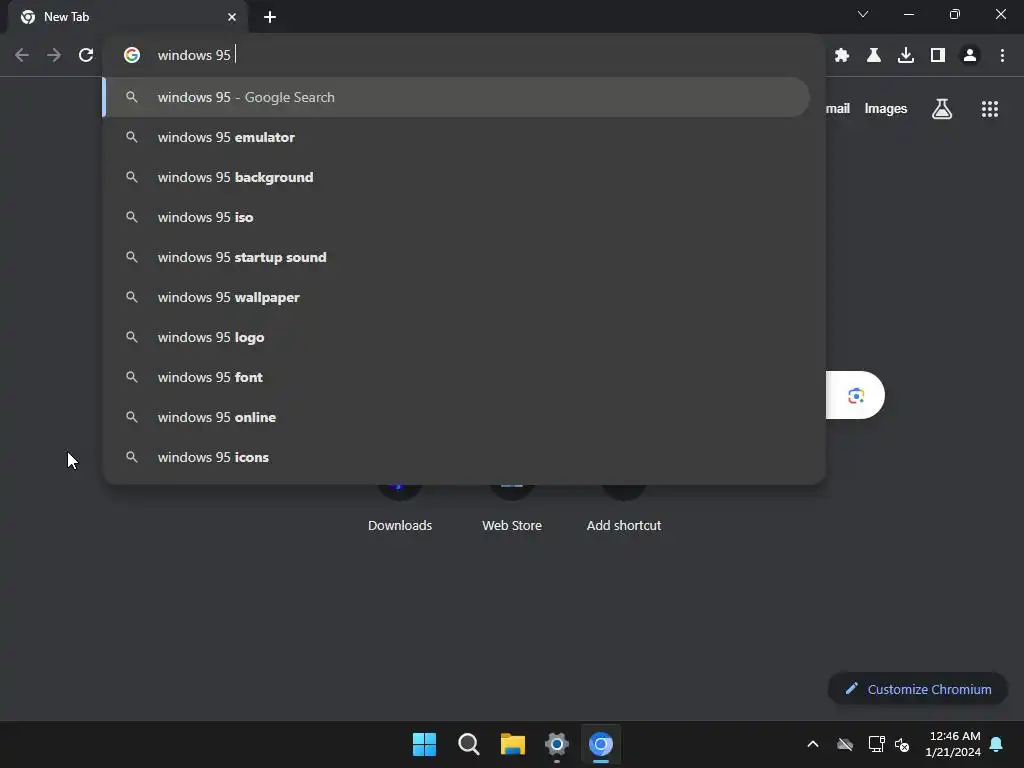Show hidden system tray icons
Screen dimensions: 1024x768
(x=813, y=744)
